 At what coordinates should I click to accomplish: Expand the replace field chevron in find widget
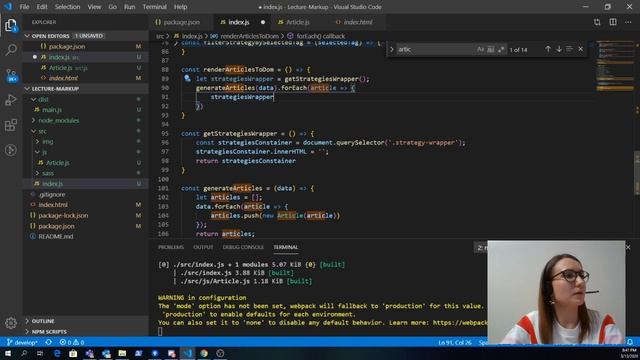click(391, 49)
